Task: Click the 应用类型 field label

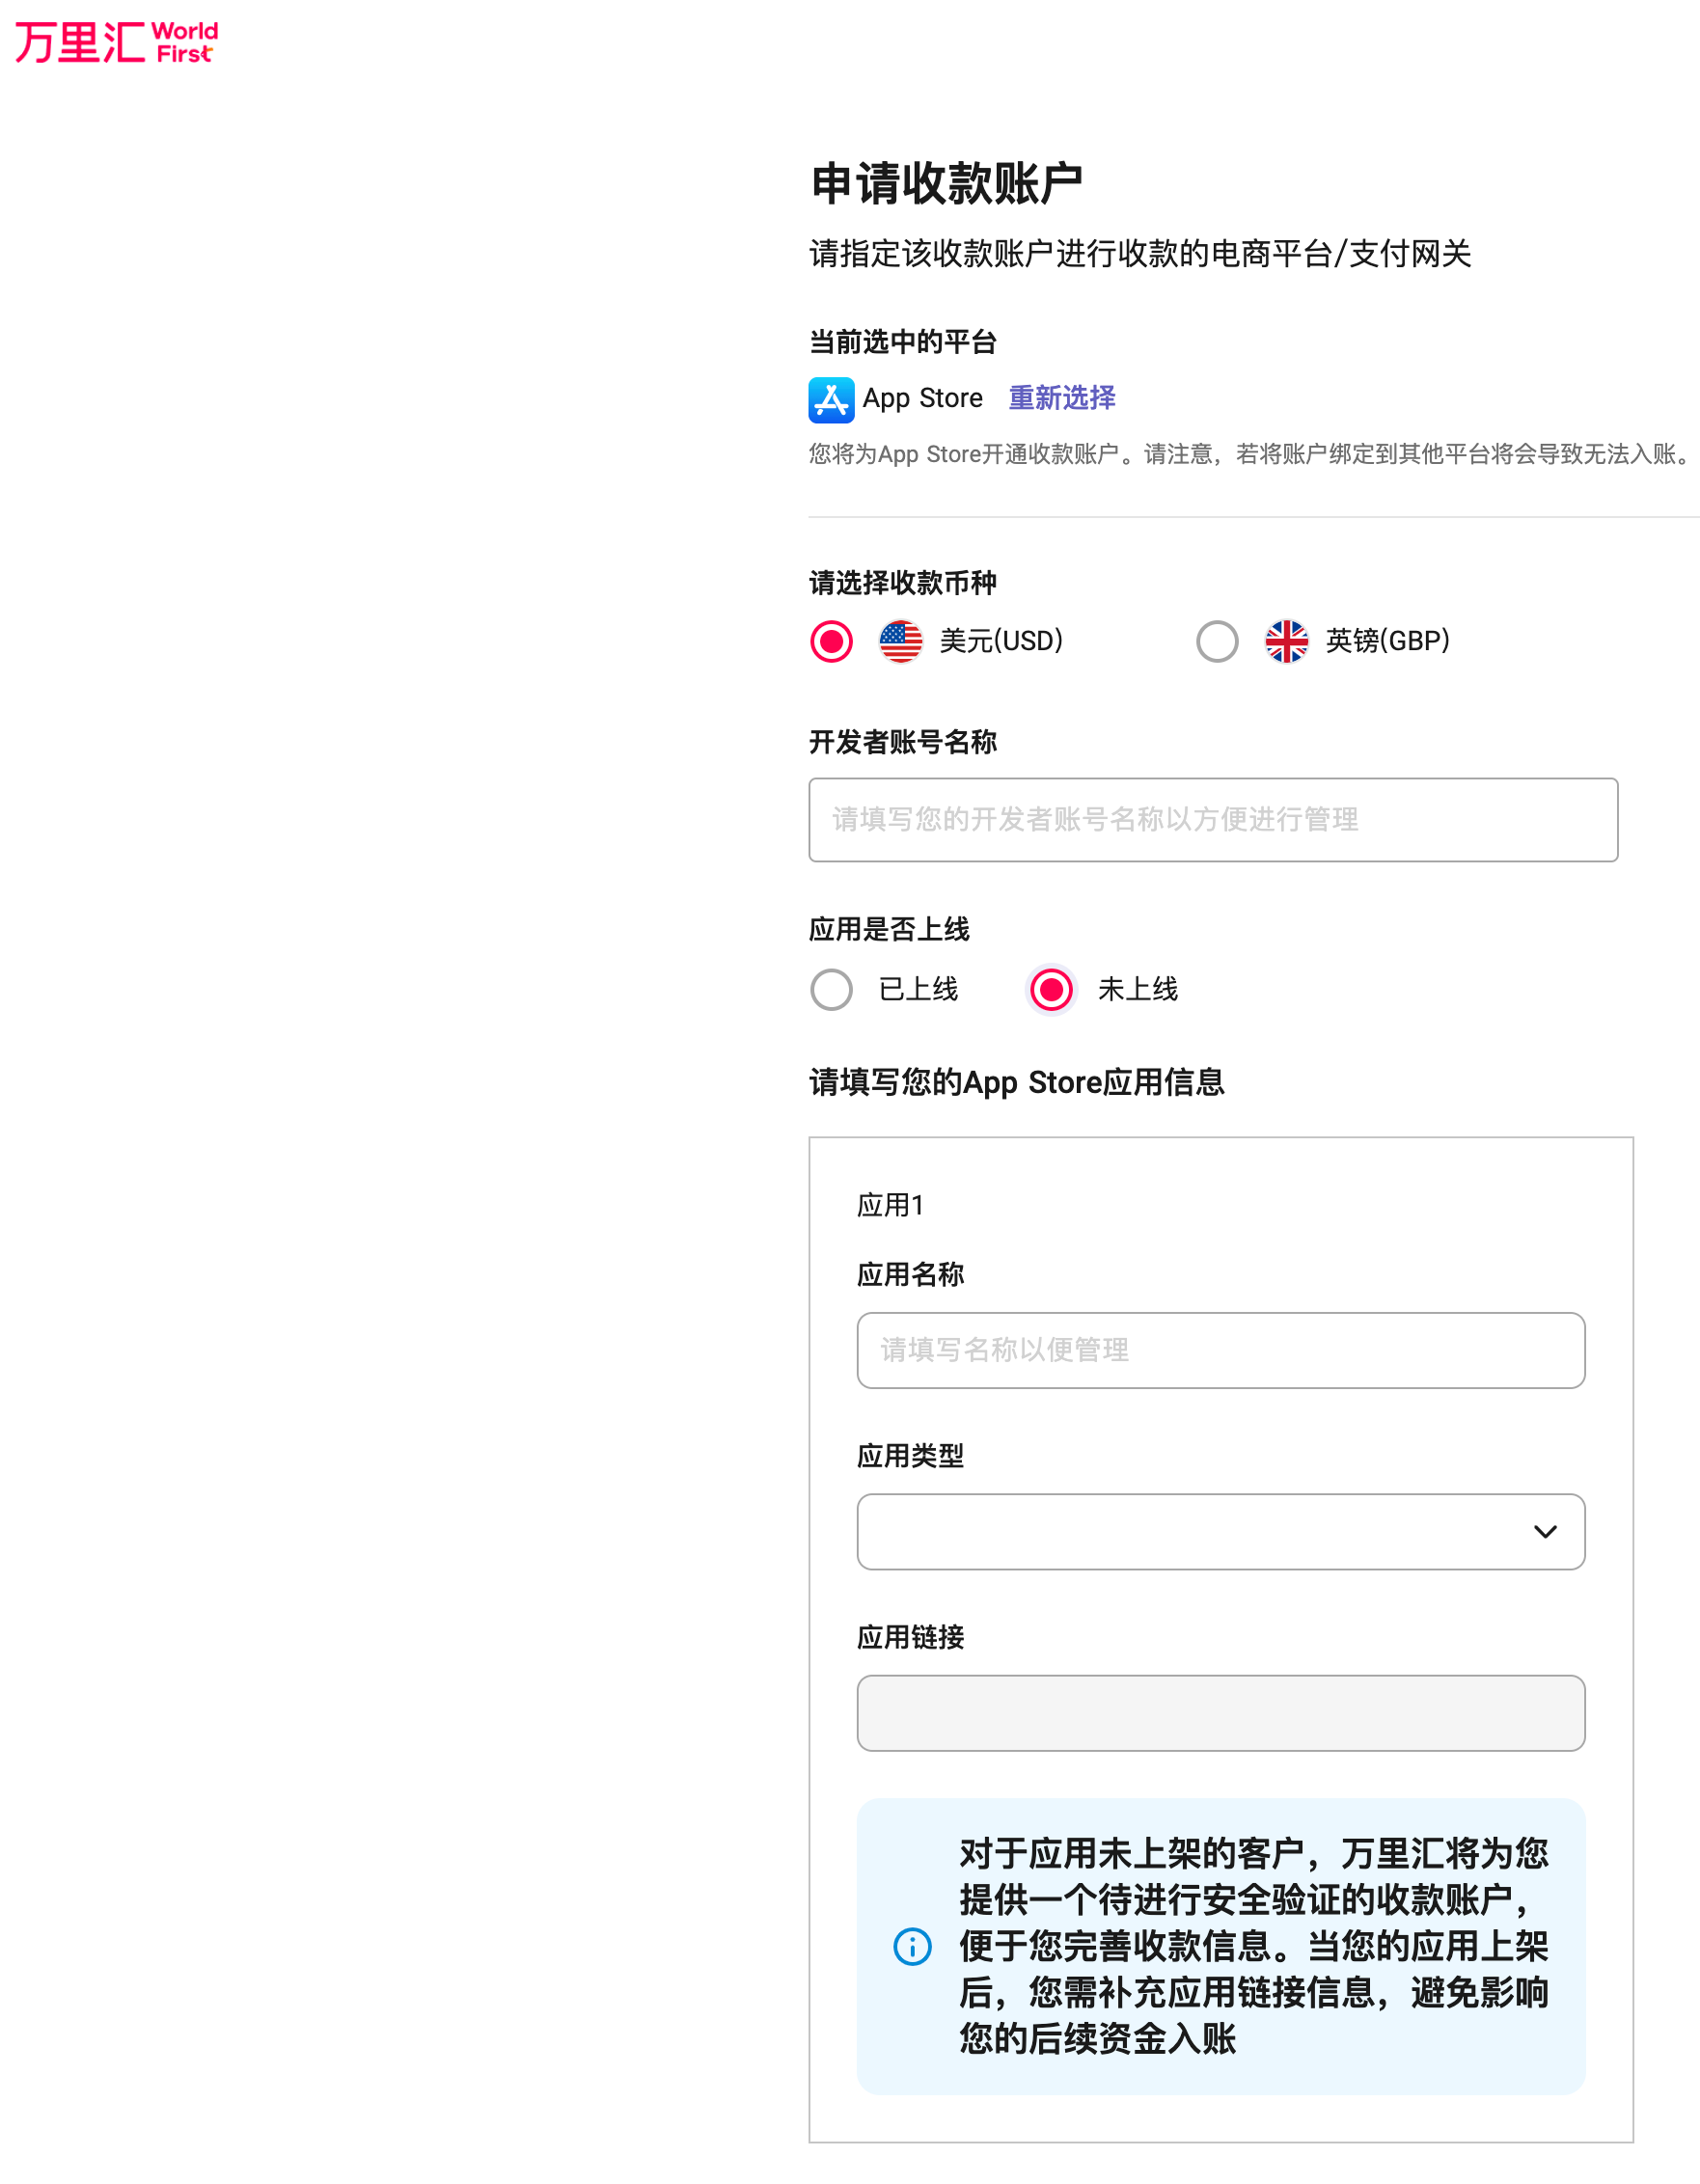Action: pos(910,1455)
